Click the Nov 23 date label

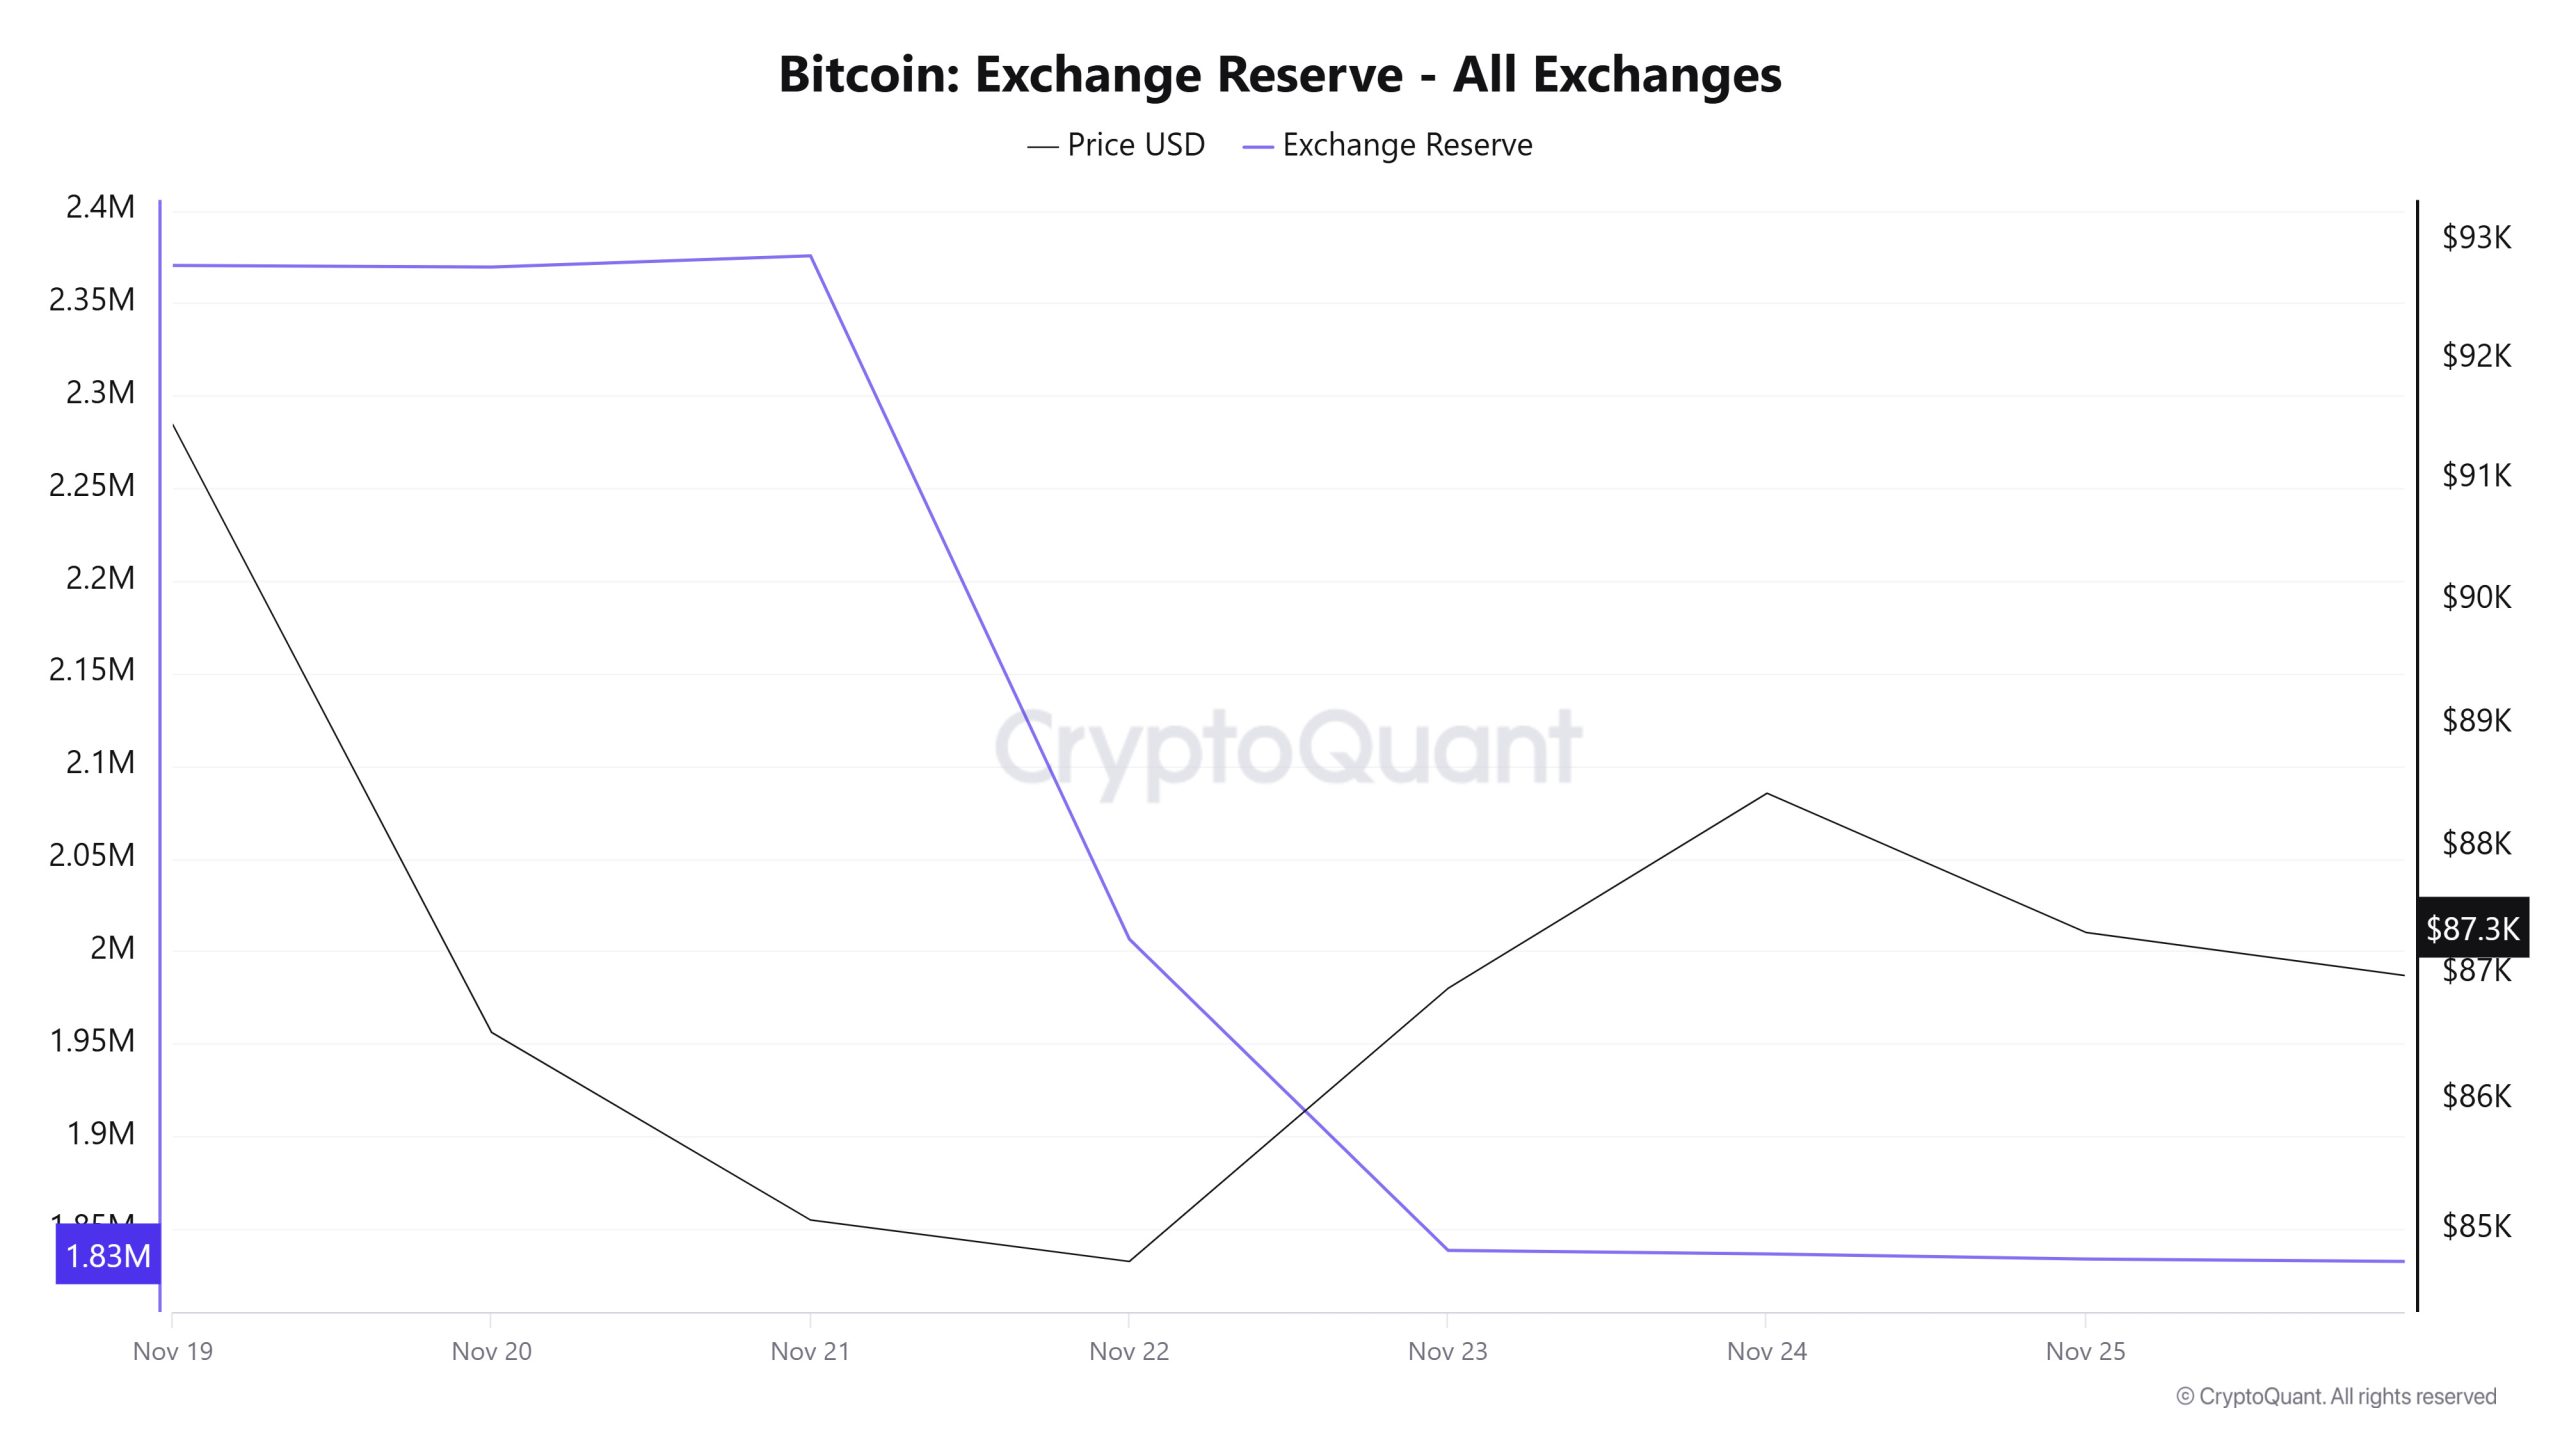click(x=1447, y=1351)
